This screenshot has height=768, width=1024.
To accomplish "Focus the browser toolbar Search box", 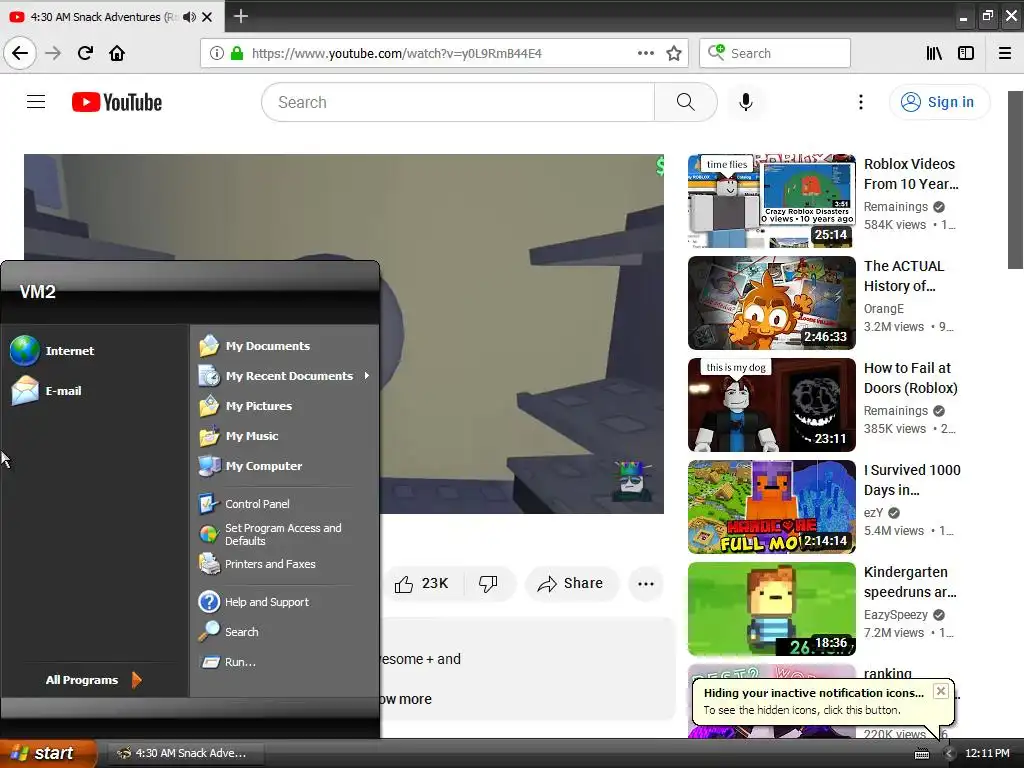I will click(x=775, y=54).
